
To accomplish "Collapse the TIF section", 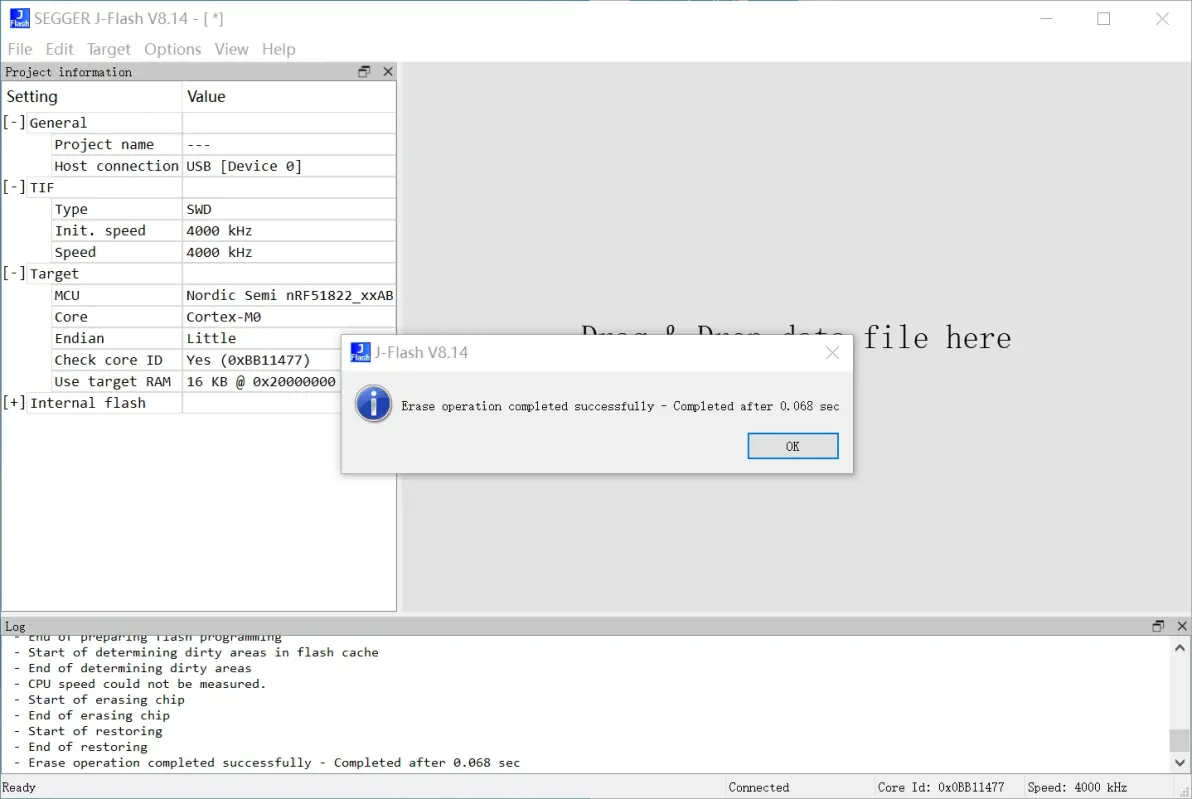I will (x=14, y=187).
